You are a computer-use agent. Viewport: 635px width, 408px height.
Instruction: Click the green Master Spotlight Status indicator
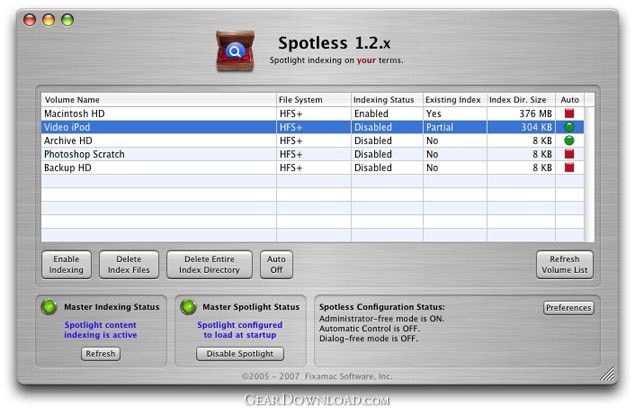coord(187,307)
